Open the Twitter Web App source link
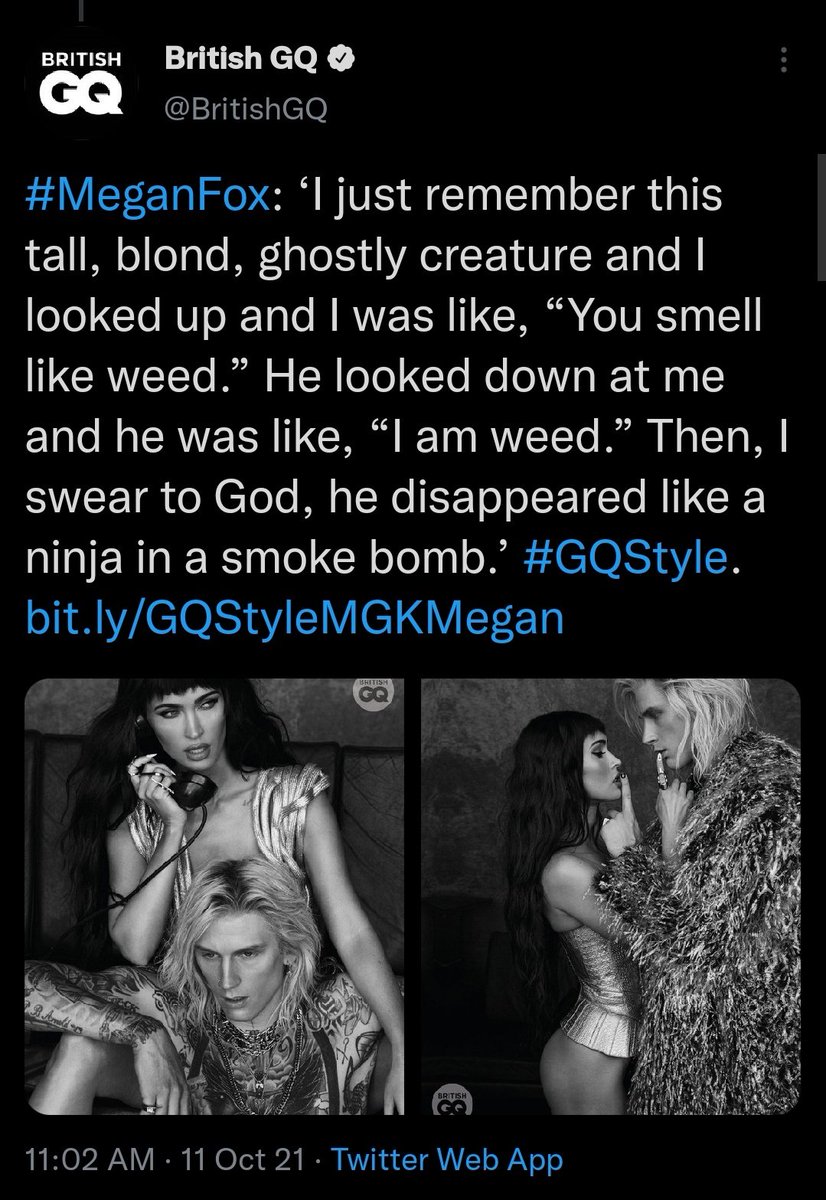The image size is (826, 1200). tap(446, 1160)
